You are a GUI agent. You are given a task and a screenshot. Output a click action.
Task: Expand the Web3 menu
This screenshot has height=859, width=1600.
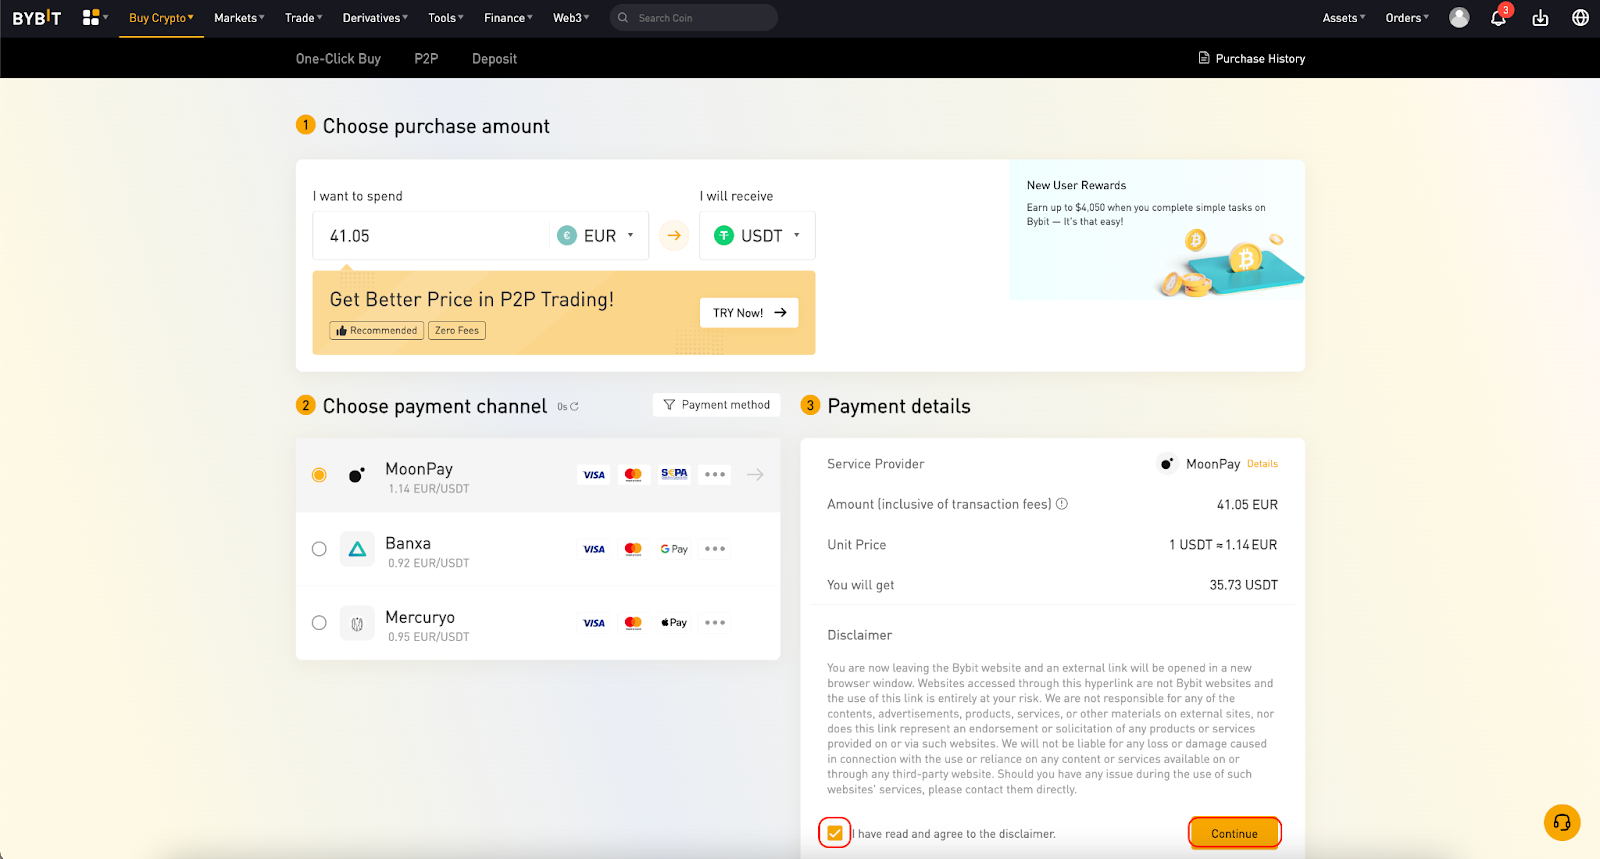(571, 18)
